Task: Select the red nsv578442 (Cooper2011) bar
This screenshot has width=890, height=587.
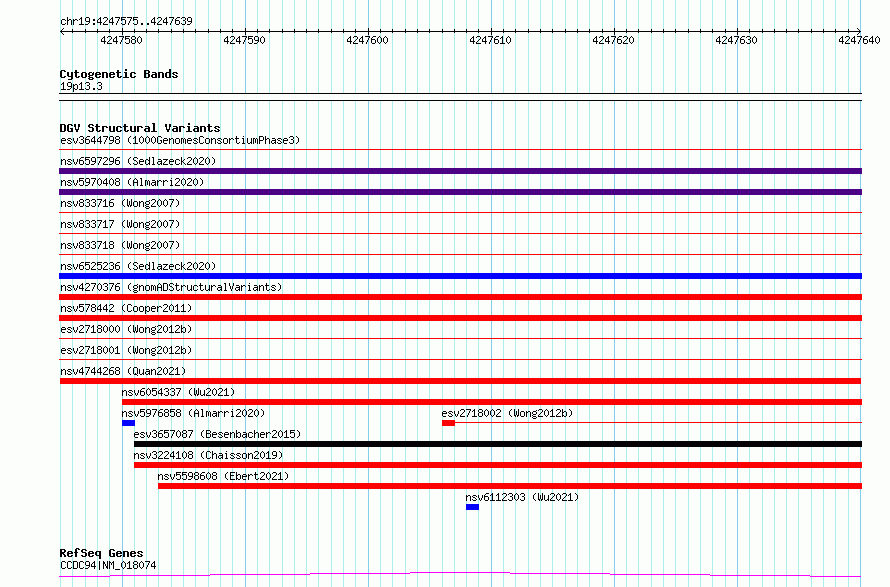Action: pos(460,318)
